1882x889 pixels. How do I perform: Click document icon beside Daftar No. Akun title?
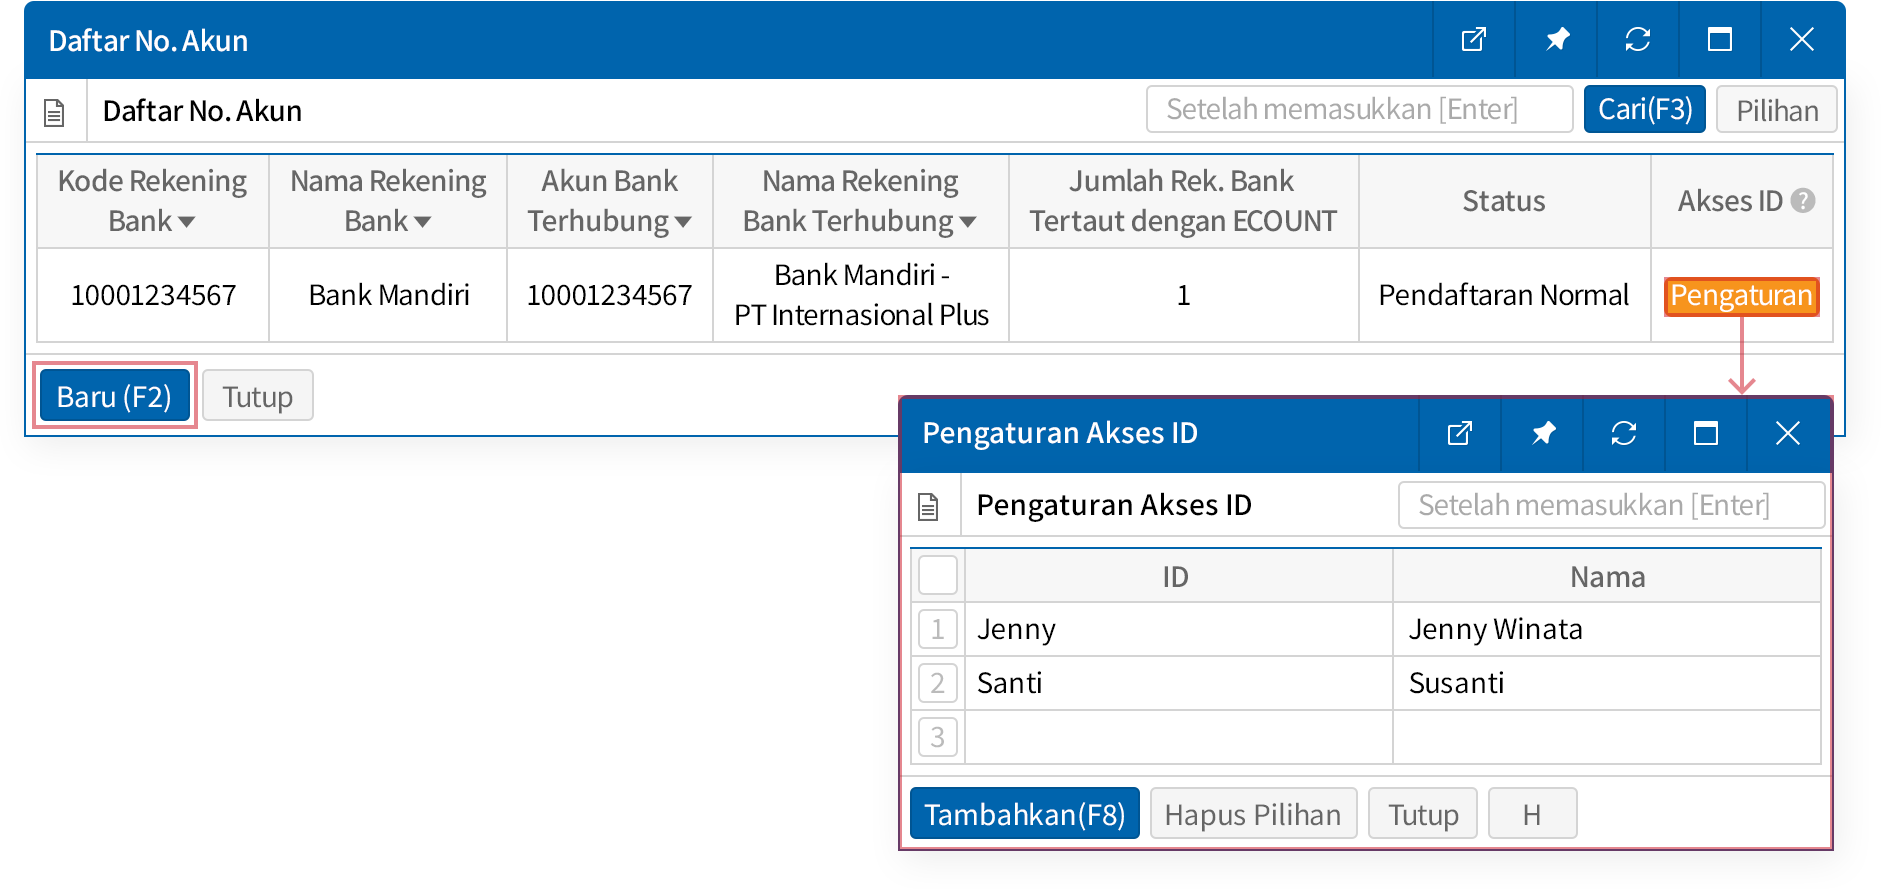(x=55, y=112)
